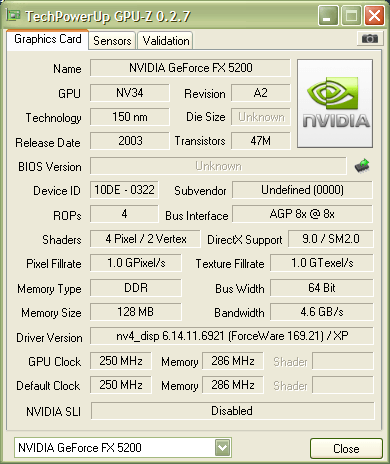Click the empty Shader field in GPU Clock row

pos(343,361)
